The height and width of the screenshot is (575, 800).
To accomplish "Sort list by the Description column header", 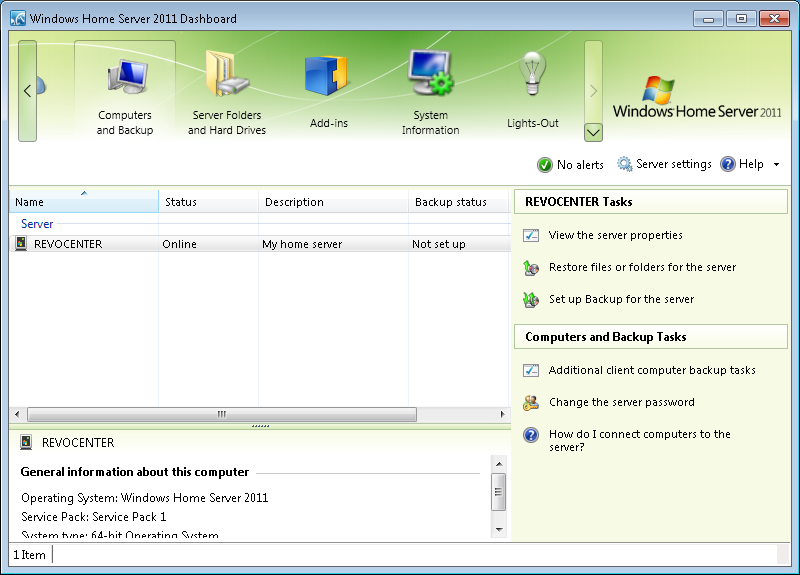I will point(334,202).
